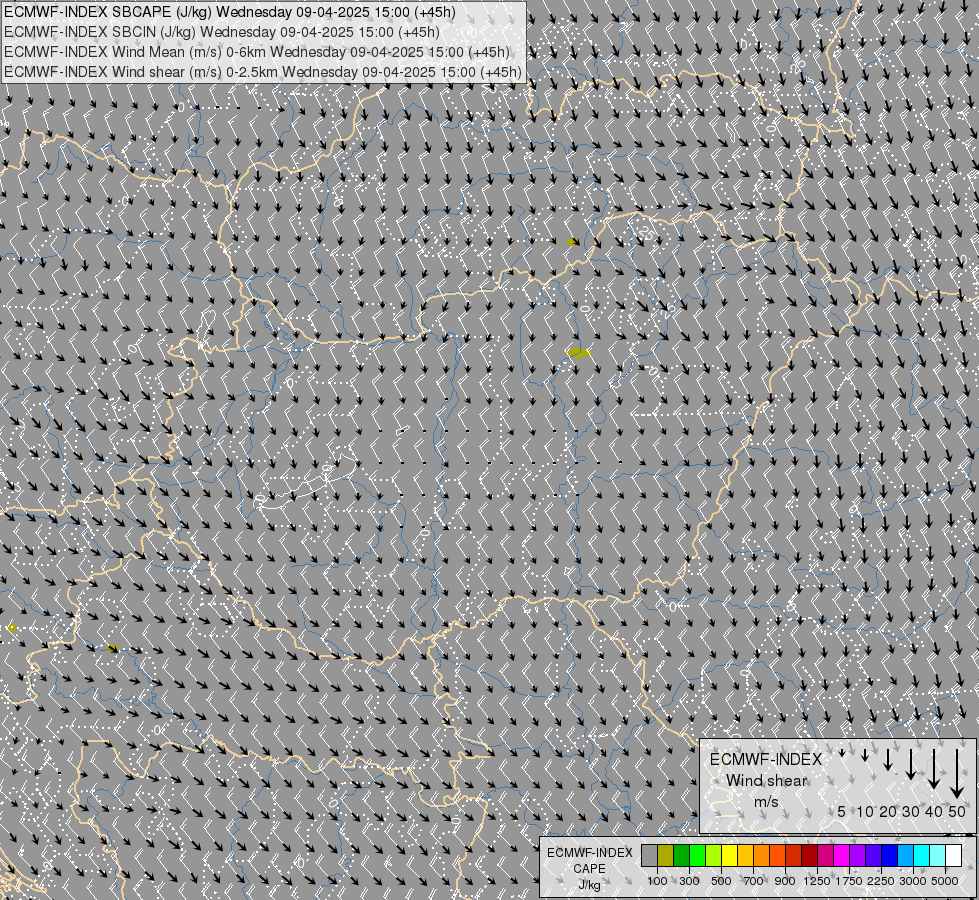The image size is (979, 900).
Task: Pick the olive swatch in the CAPE legend
Action: click(666, 855)
